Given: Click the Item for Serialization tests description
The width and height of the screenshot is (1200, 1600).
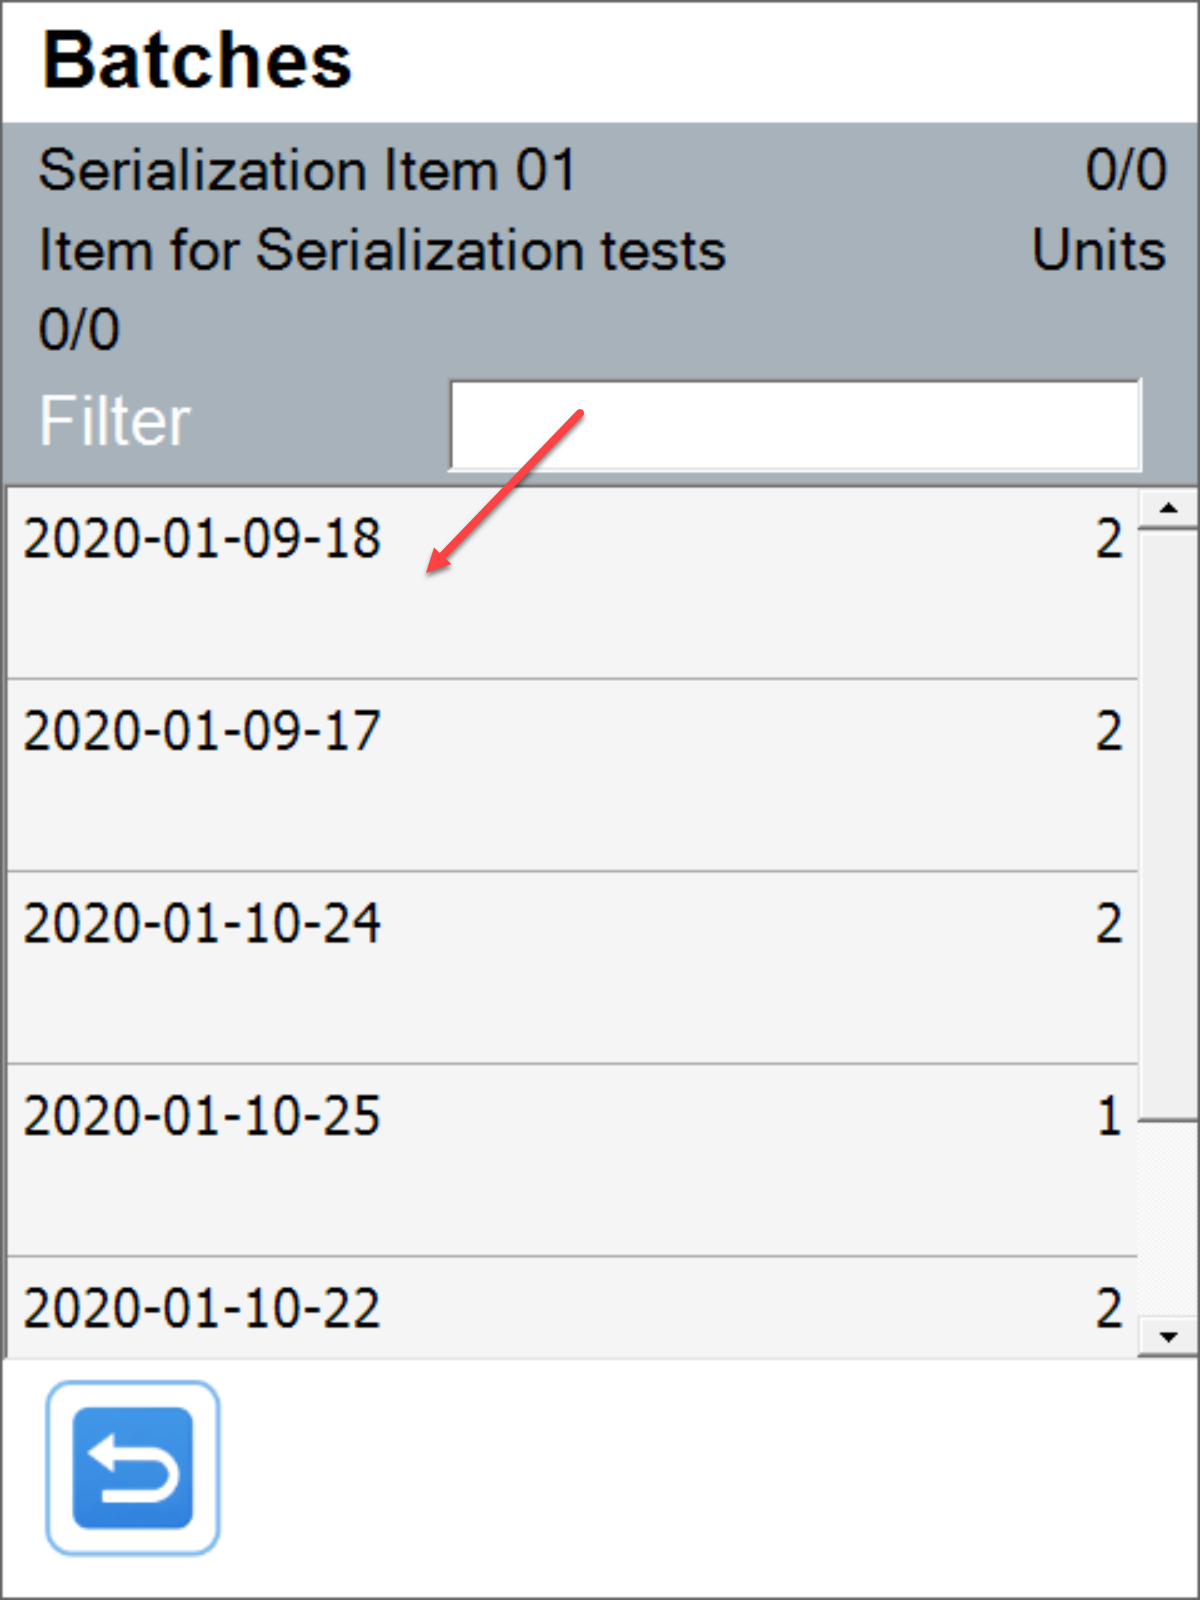Looking at the screenshot, I should coord(380,250).
